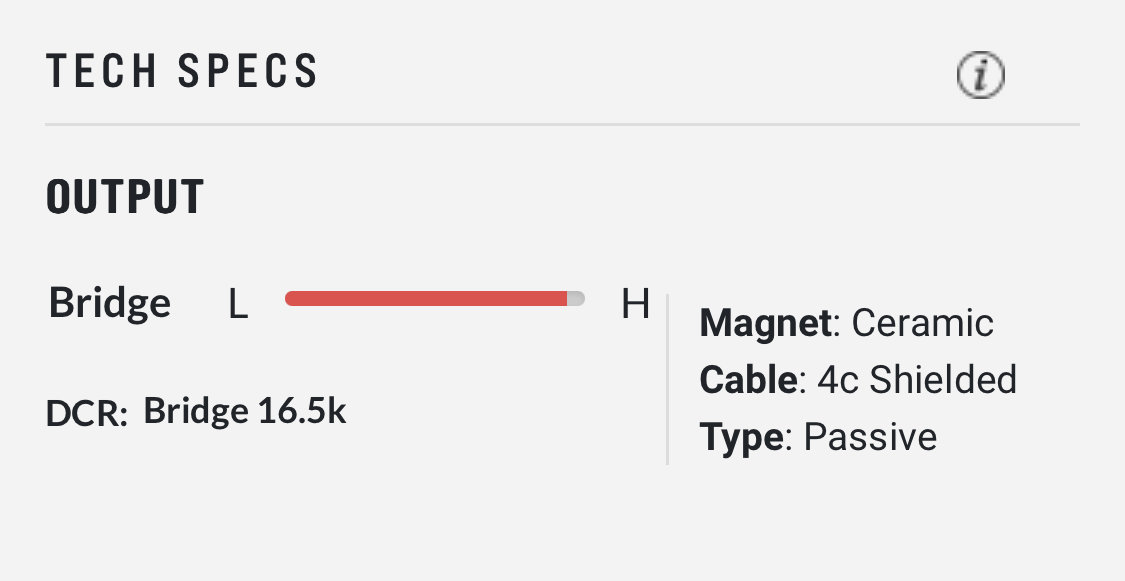Click the OUTPUT section heading

pos(125,197)
